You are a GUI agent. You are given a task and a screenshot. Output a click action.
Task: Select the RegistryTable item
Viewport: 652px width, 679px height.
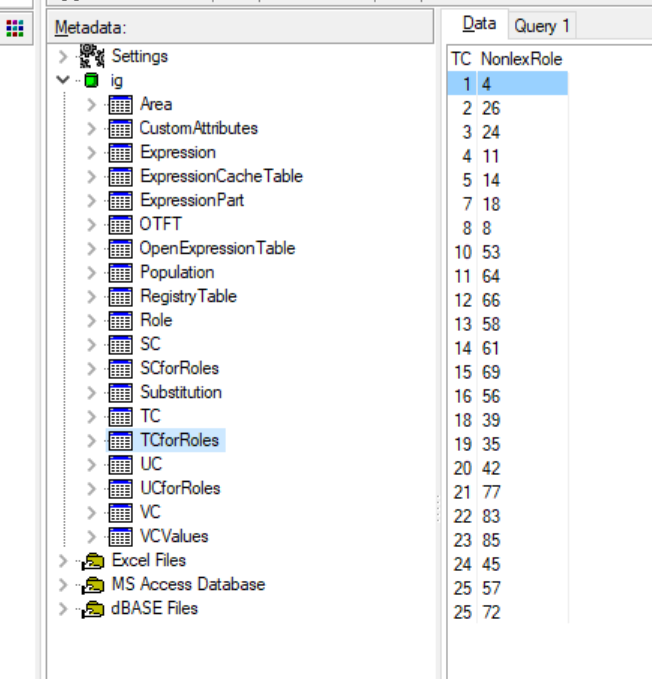click(x=188, y=296)
